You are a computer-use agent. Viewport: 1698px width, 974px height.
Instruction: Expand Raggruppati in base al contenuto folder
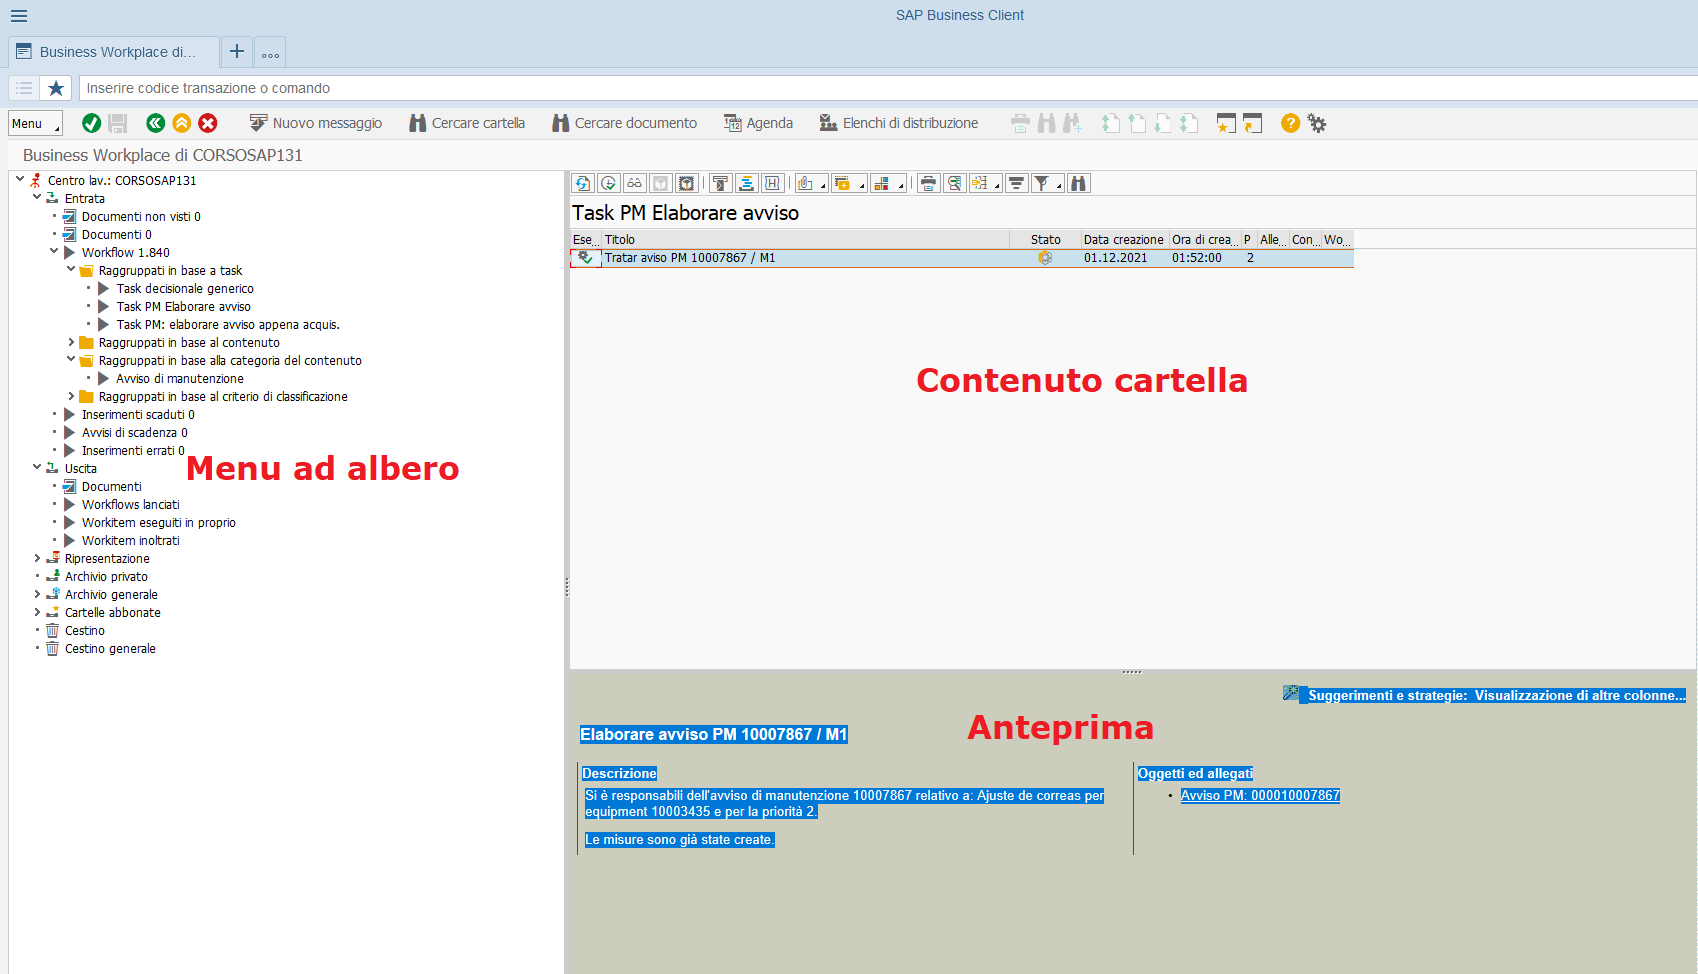click(71, 342)
